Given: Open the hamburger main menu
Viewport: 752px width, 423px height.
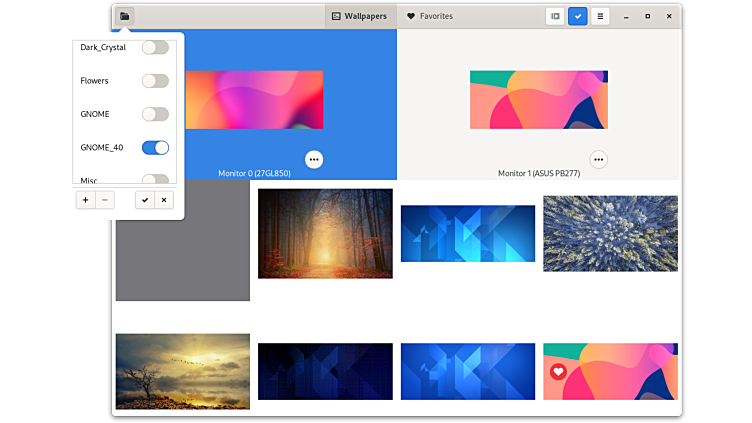Looking at the screenshot, I should click(600, 16).
